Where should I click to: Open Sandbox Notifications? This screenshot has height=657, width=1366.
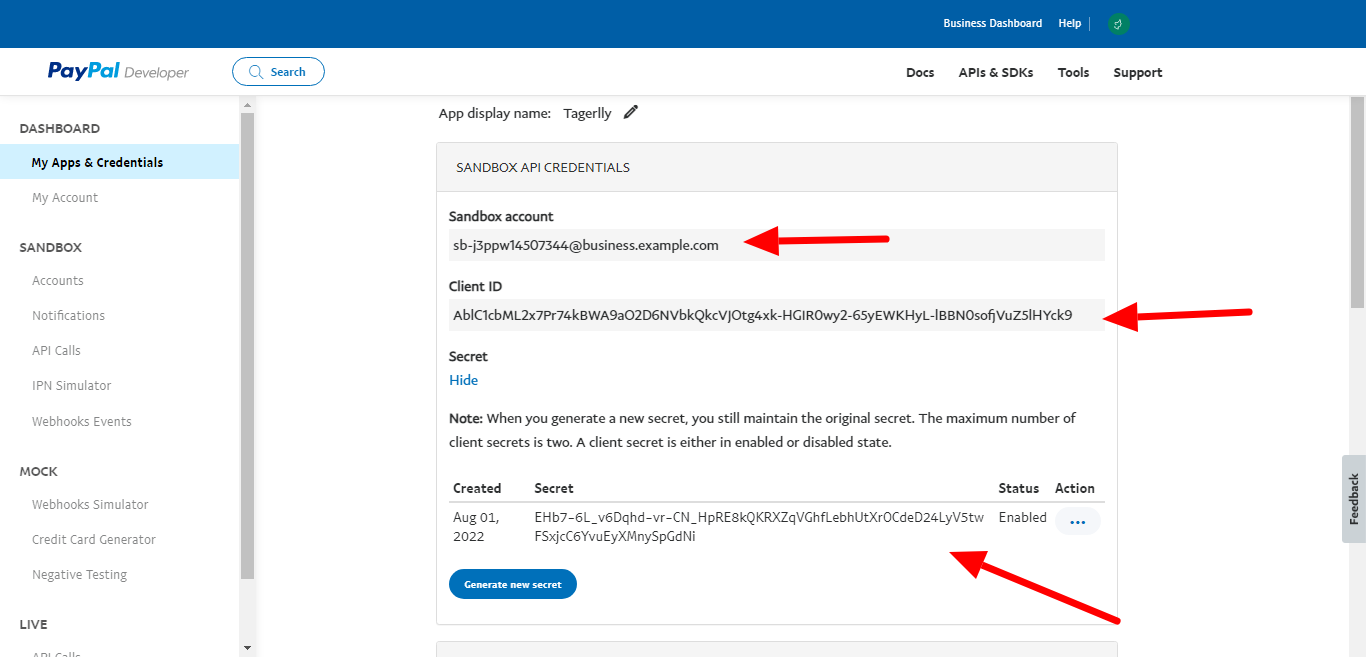tap(68, 316)
